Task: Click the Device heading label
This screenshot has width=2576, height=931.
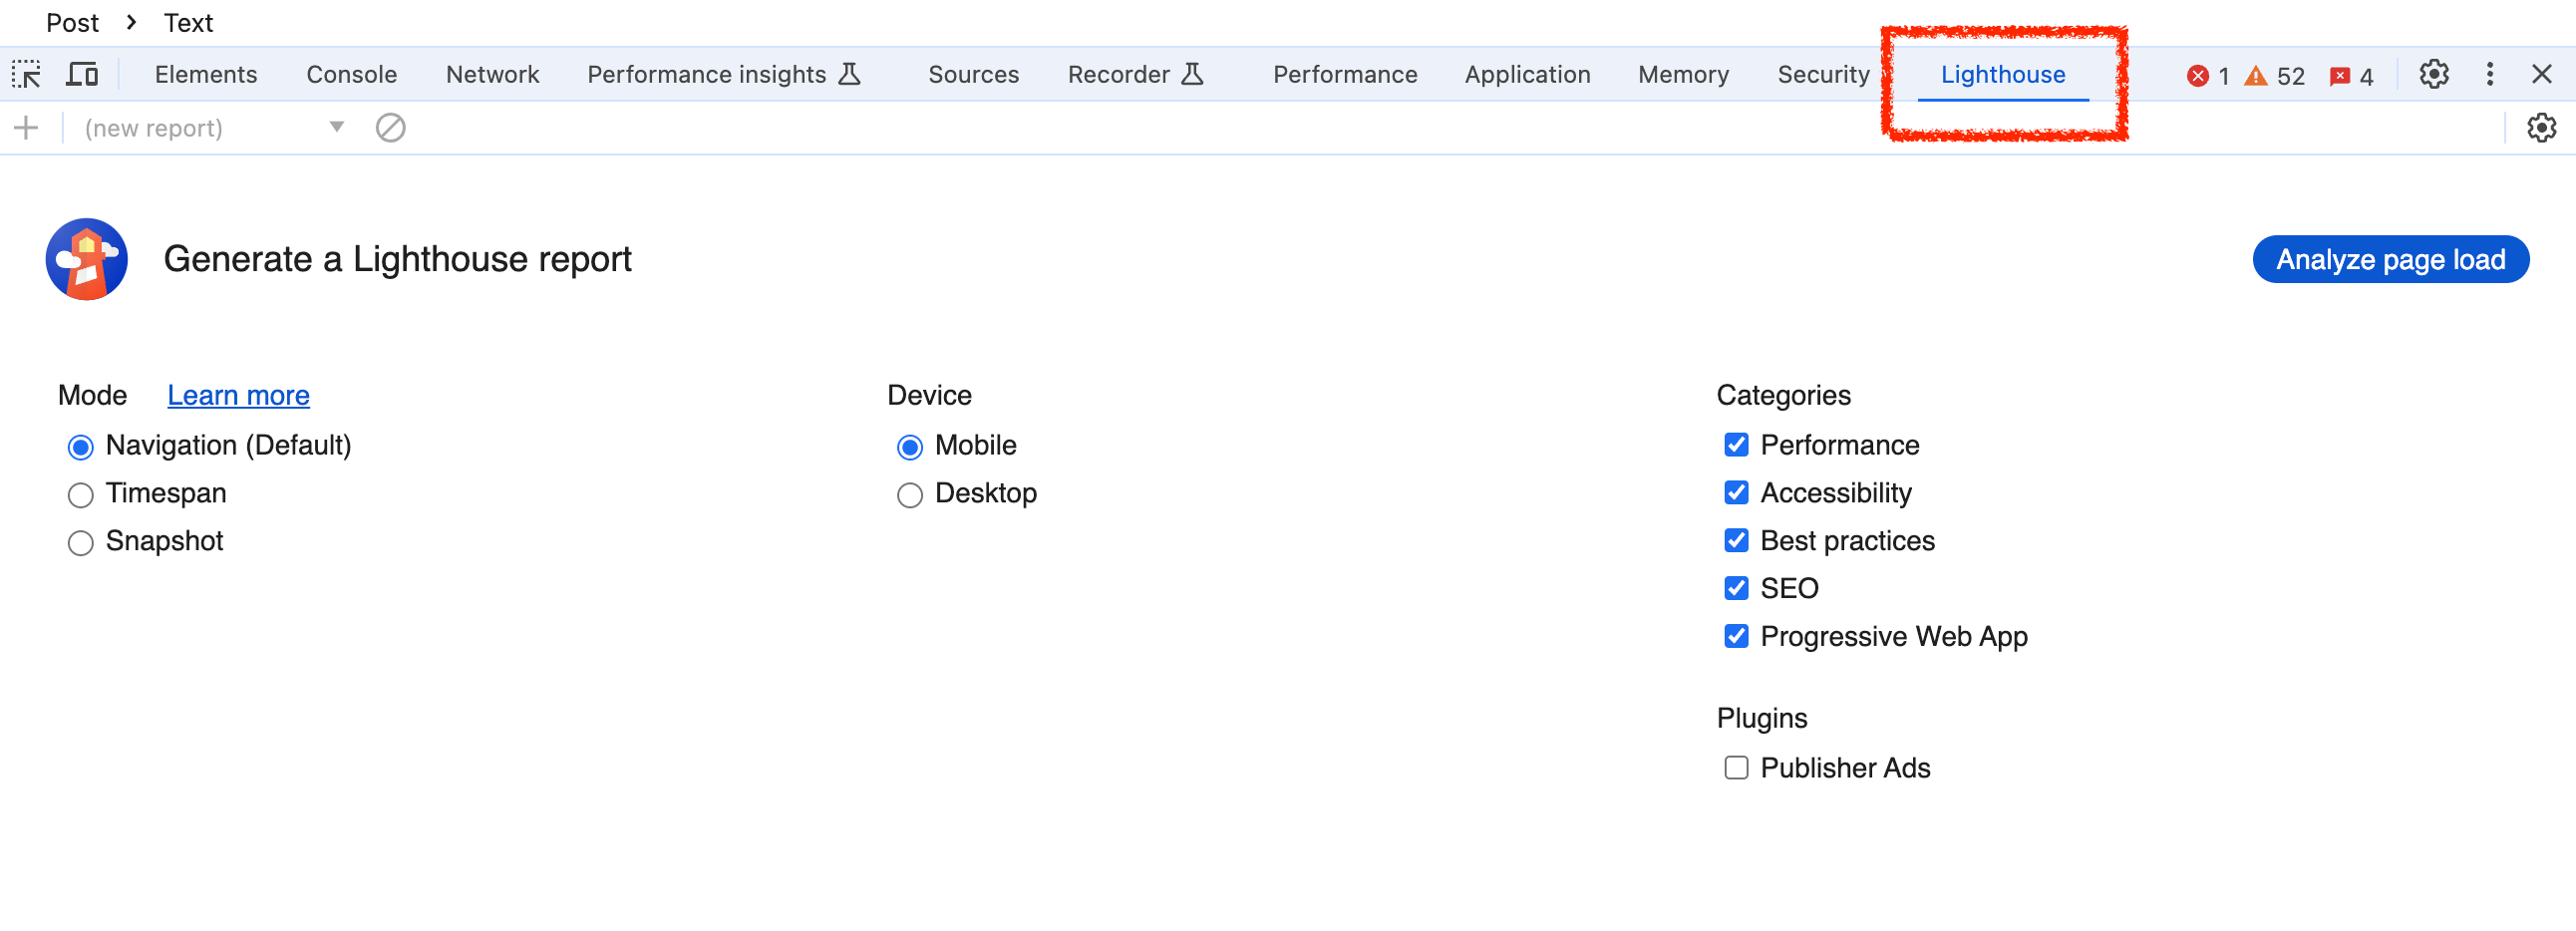Action: click(929, 396)
